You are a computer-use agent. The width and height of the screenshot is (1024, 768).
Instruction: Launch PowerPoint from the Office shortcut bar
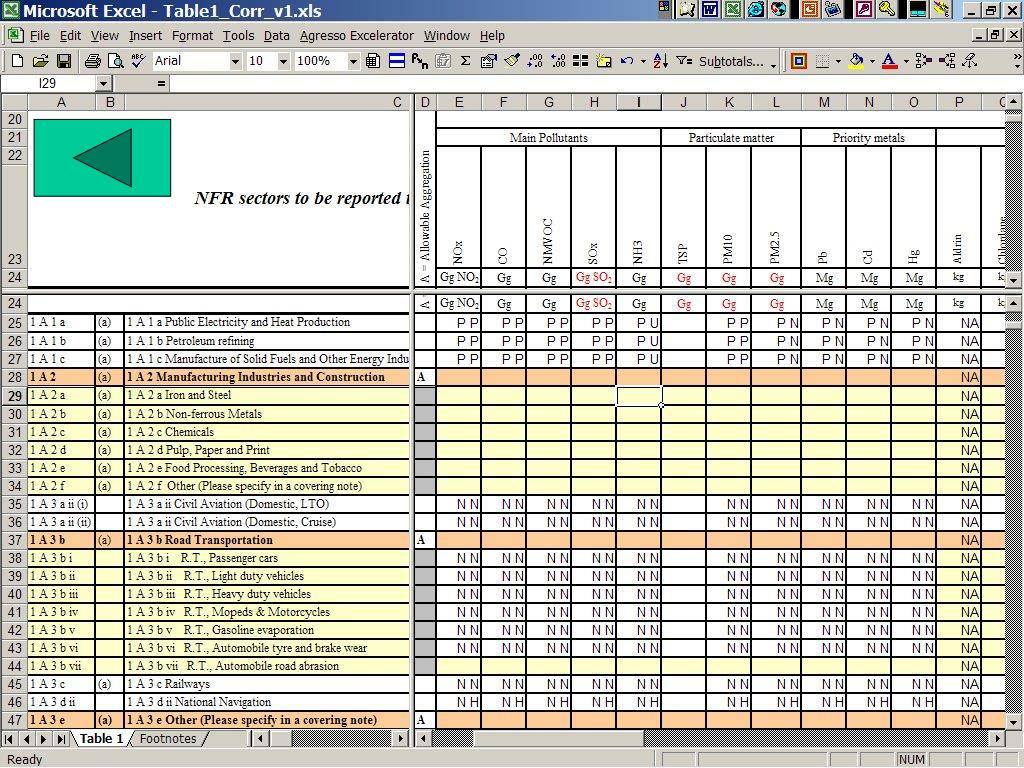[810, 9]
